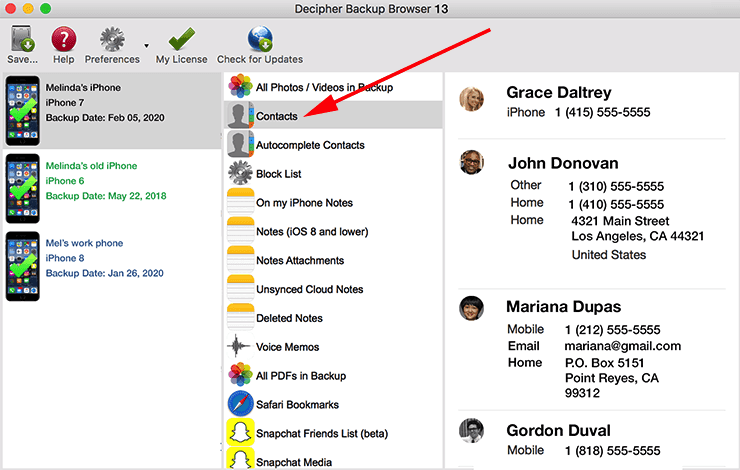
Task: Click the Autocomplete Contacts icon
Action: point(240,144)
